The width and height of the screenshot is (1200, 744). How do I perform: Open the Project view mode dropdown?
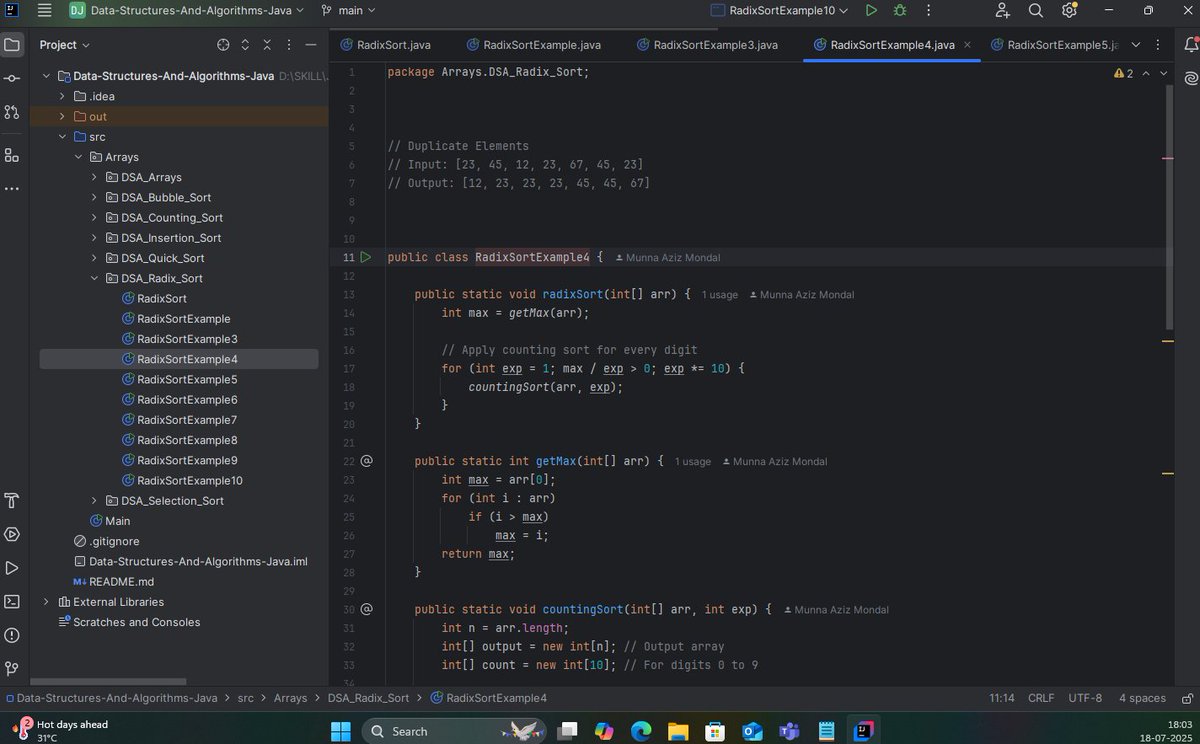[x=65, y=45]
